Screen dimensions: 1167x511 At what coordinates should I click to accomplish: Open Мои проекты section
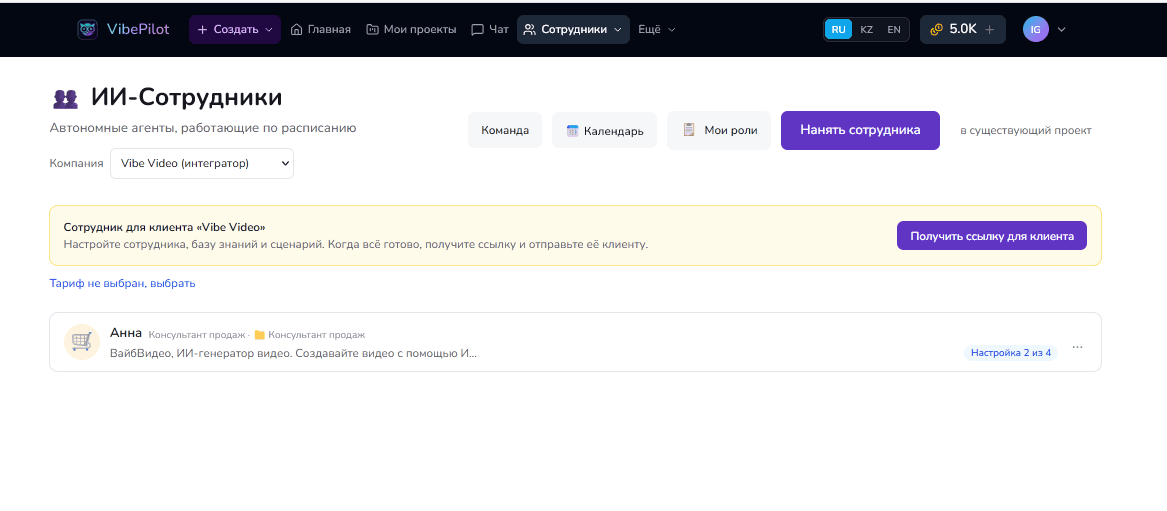coord(411,30)
